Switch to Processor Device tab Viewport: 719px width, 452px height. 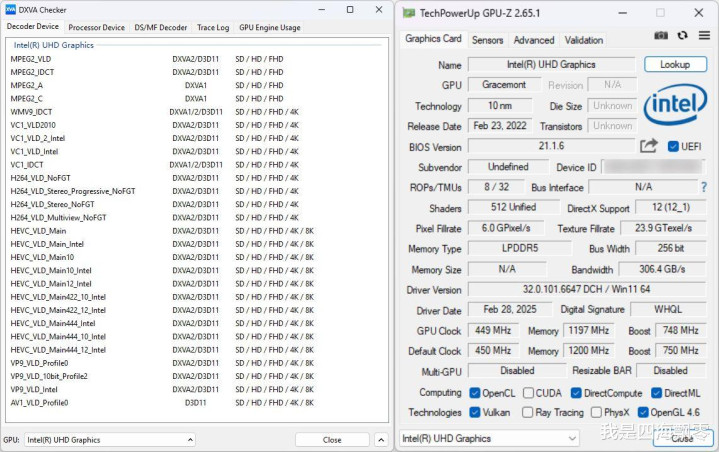[96, 28]
